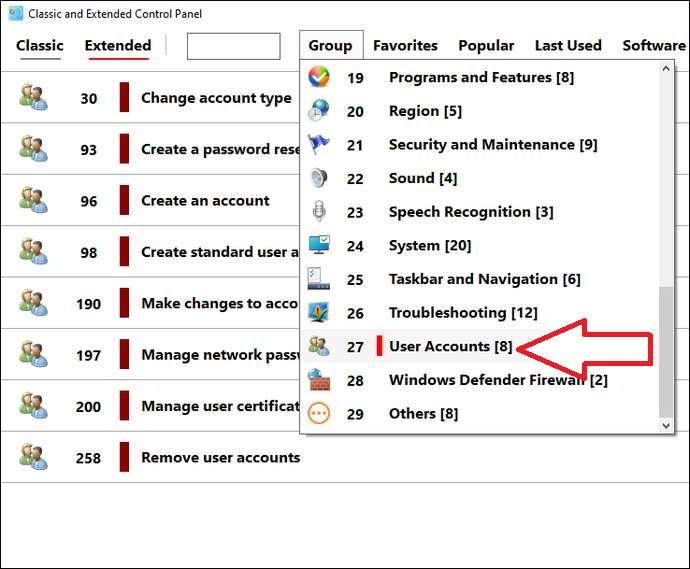Viewport: 690px width, 569px height.
Task: Click the app icon in the title bar
Action: [15, 13]
